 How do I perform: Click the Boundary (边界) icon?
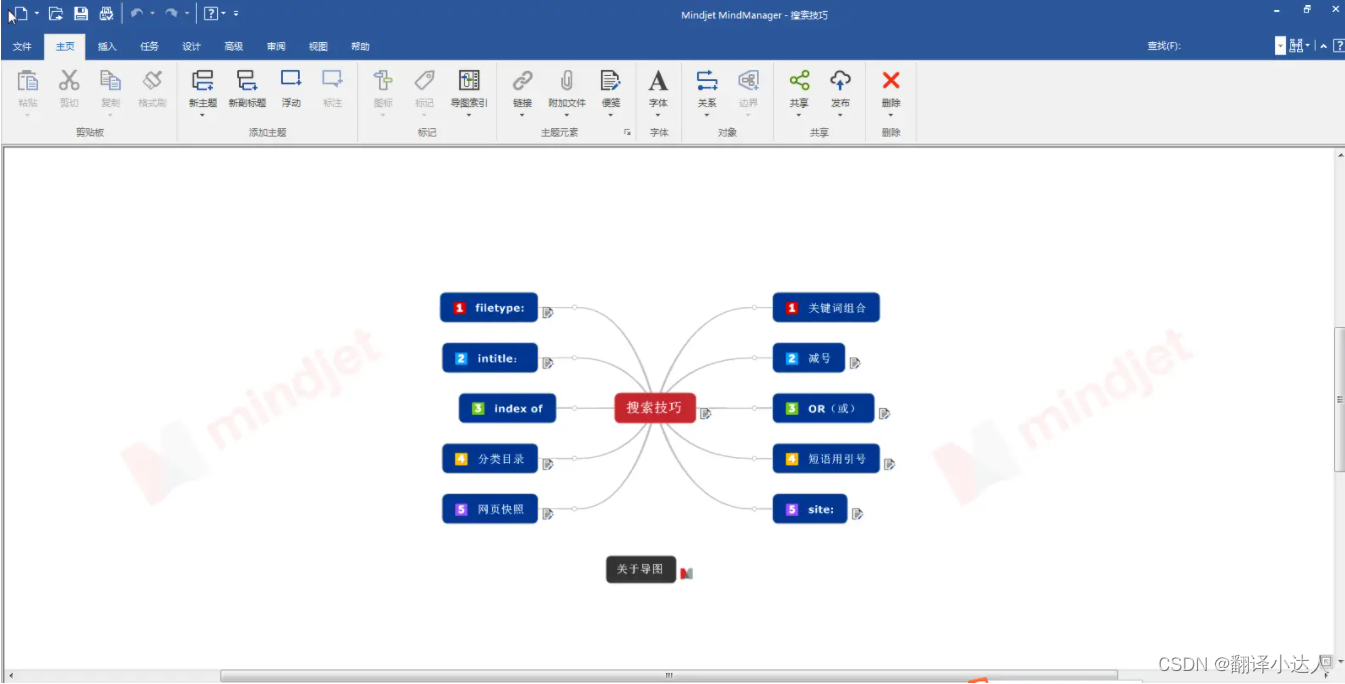[748, 81]
